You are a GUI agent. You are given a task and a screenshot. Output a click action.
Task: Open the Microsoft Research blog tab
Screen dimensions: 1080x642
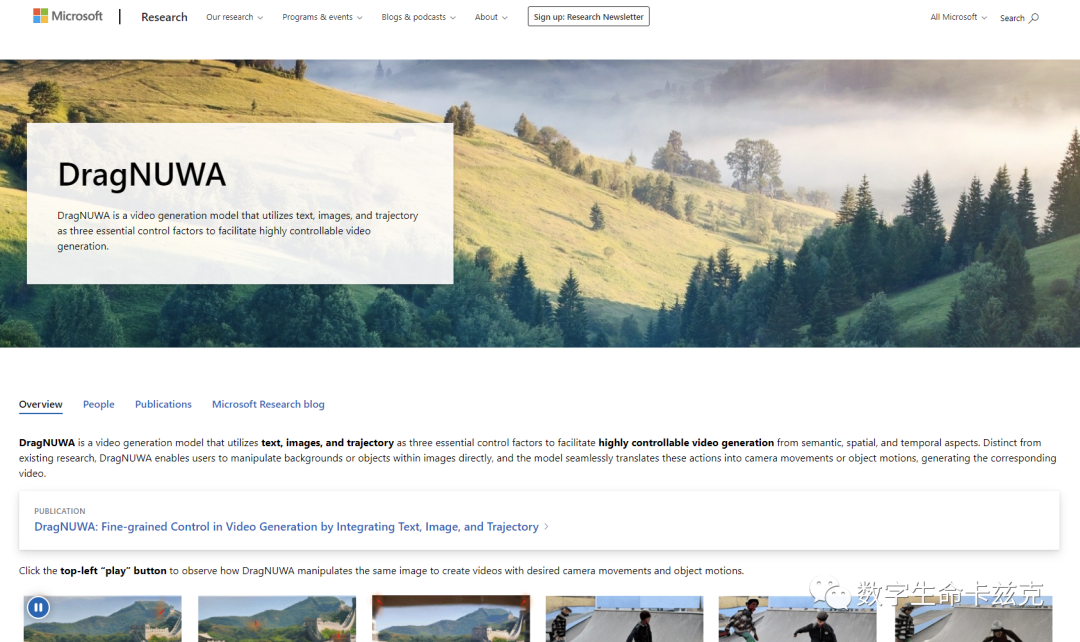[268, 404]
